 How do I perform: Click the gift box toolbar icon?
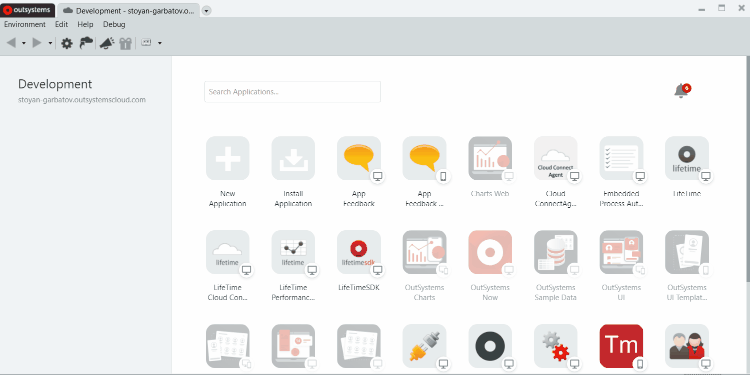[125, 44]
